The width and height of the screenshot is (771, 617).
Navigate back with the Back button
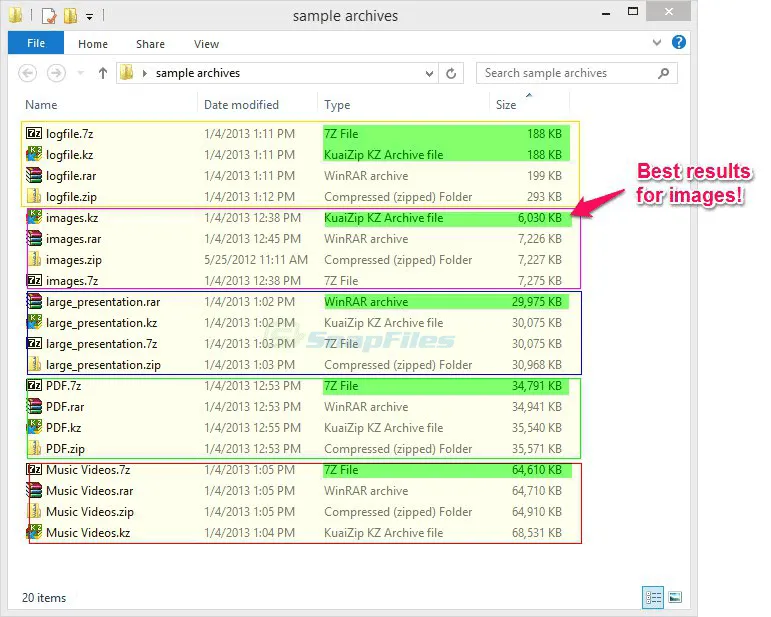click(x=28, y=73)
